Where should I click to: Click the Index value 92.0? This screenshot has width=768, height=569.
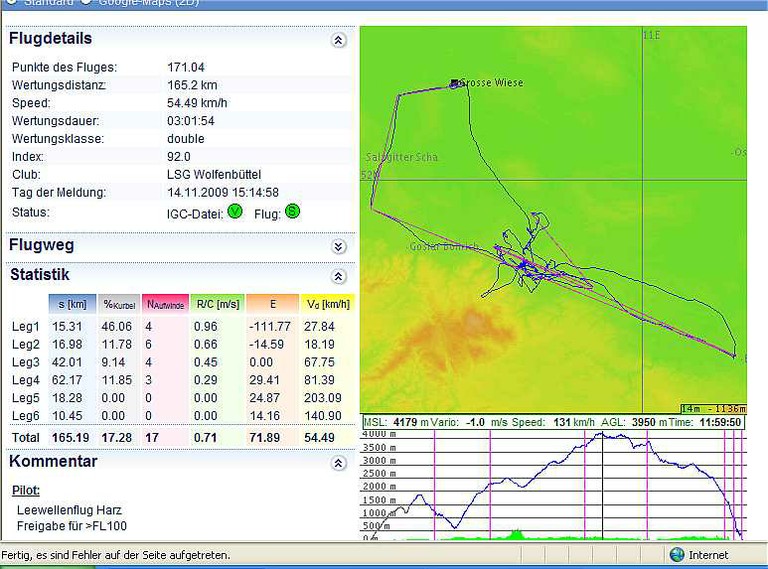178,157
